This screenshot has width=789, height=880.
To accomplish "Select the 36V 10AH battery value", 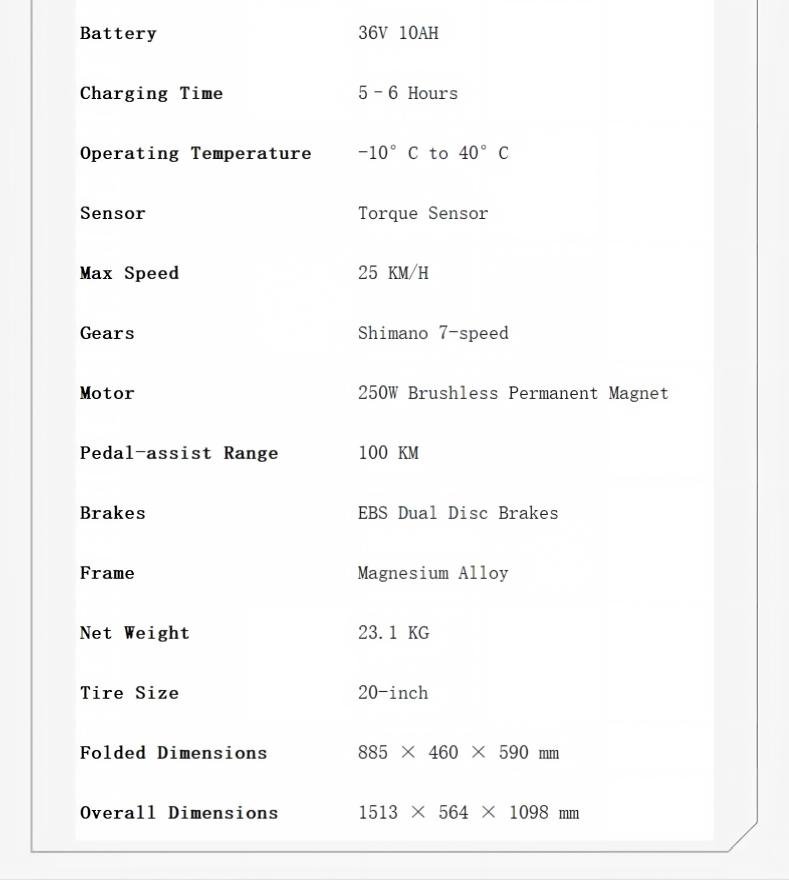I will pyautogui.click(x=398, y=33).
